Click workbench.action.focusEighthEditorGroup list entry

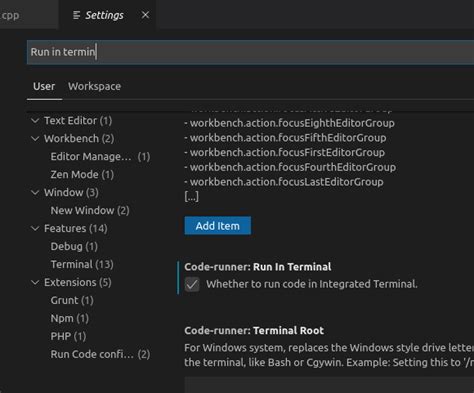click(289, 123)
